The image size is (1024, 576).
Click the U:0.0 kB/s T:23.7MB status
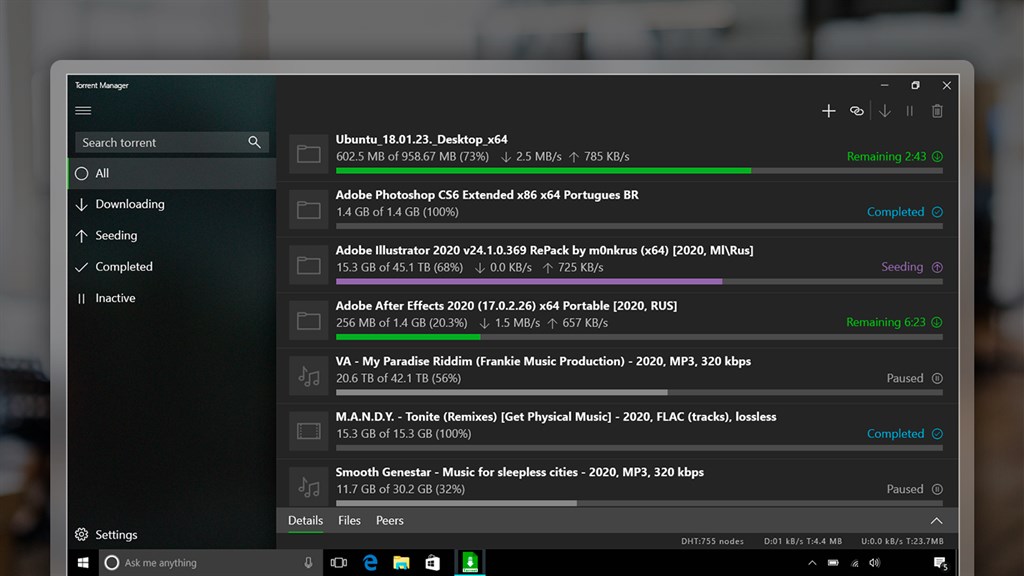tap(902, 541)
